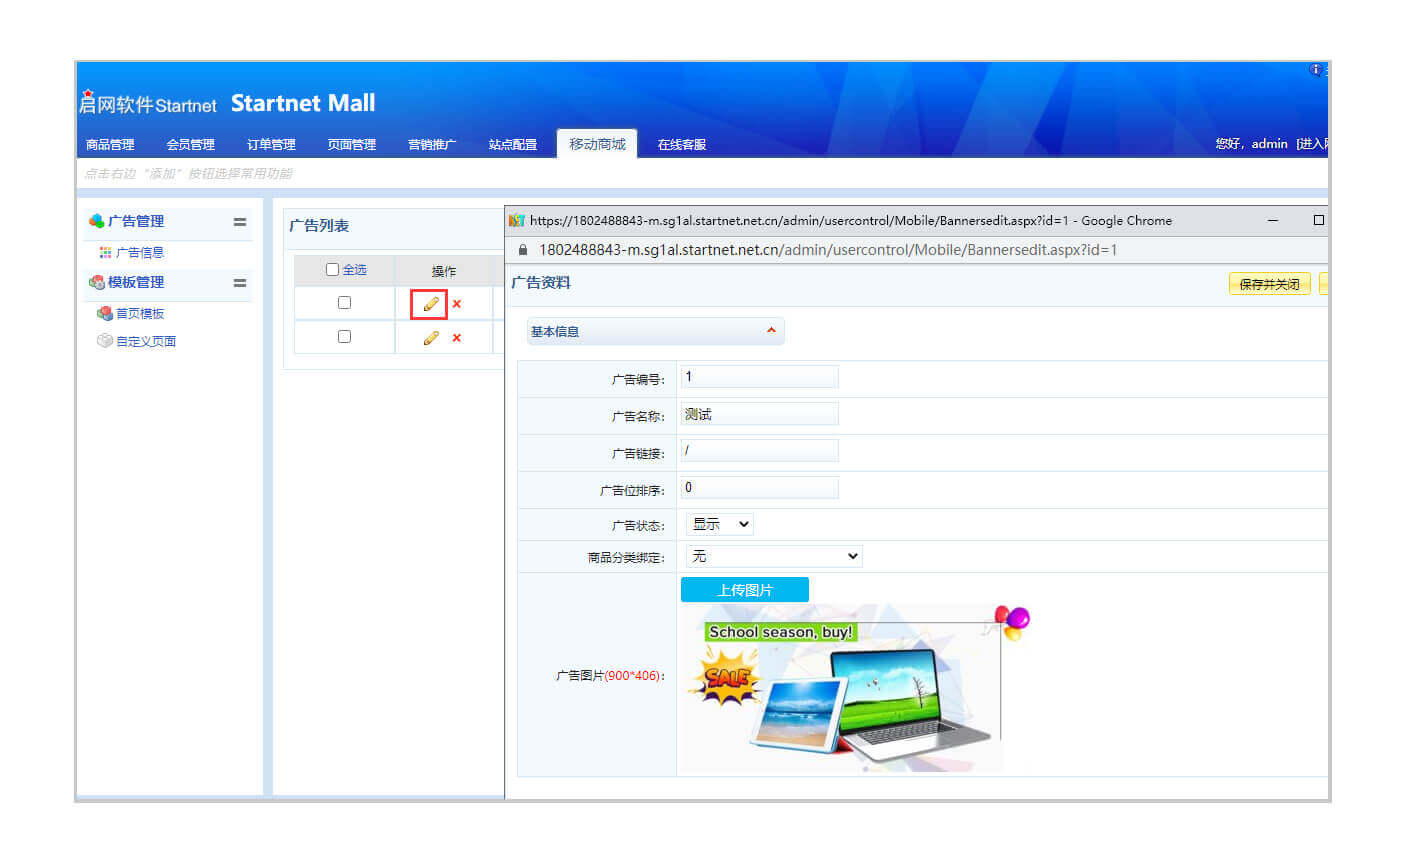Check the first ad row checkbox
Image resolution: width=1410 pixels, height=860 pixels.
click(x=344, y=303)
